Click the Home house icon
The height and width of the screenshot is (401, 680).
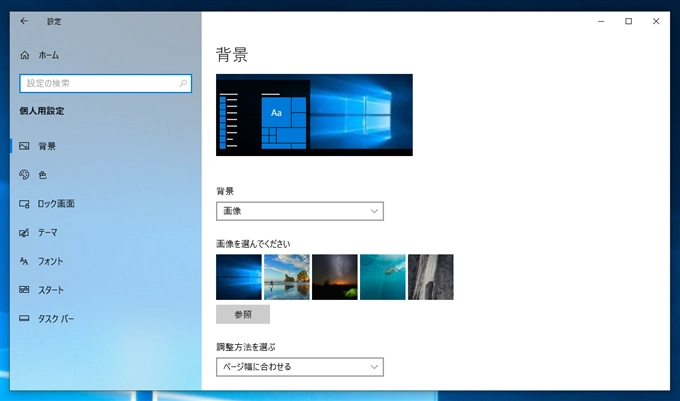[25, 55]
